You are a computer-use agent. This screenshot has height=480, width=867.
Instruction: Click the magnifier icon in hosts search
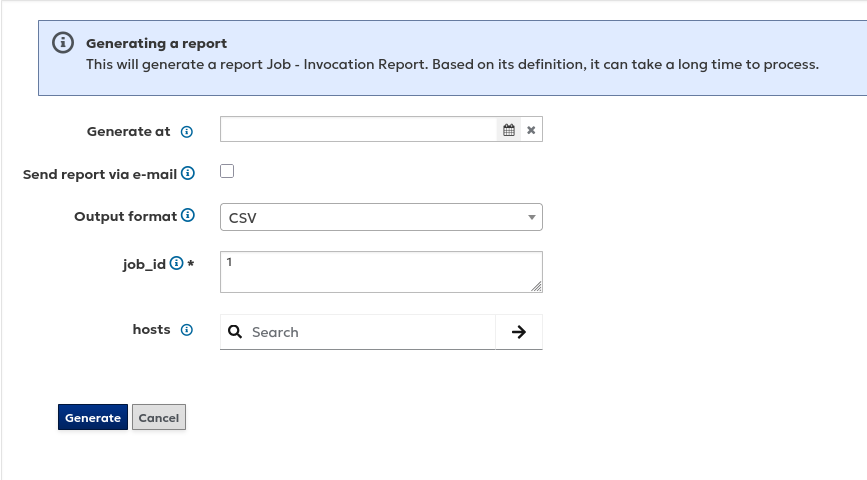235,332
